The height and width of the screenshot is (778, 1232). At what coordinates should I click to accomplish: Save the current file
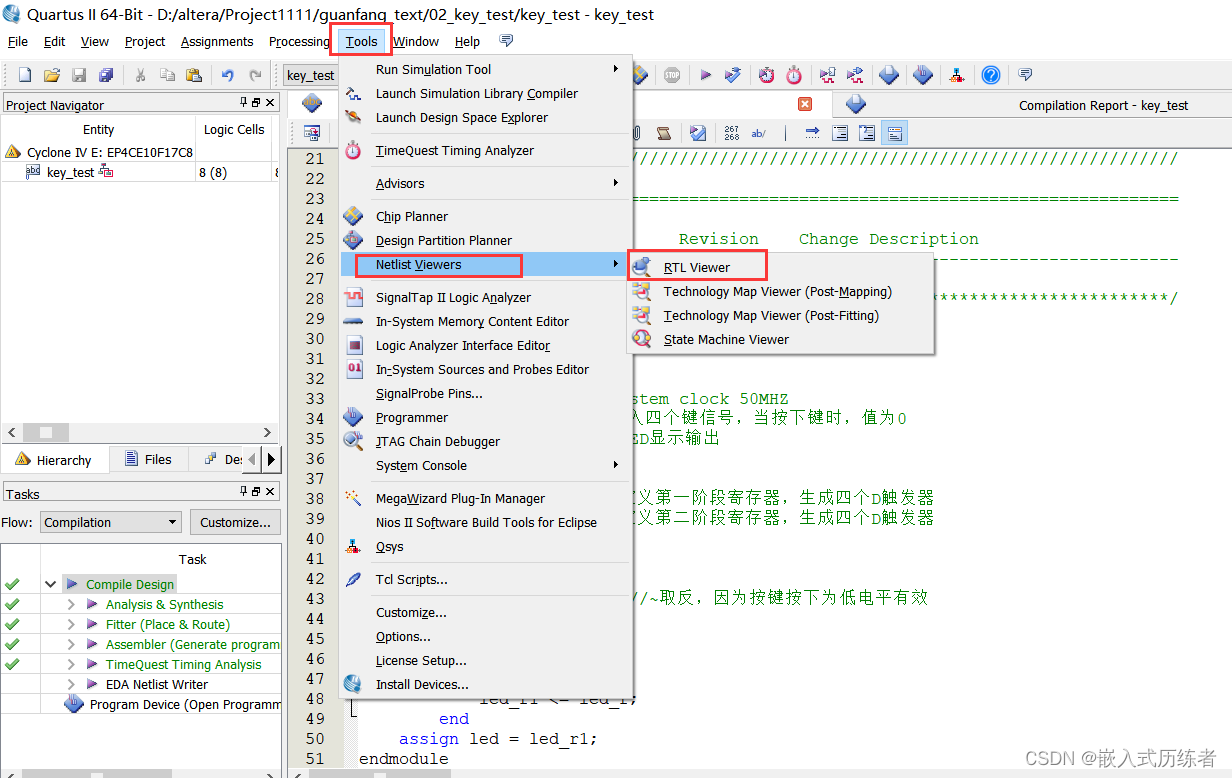[79, 75]
